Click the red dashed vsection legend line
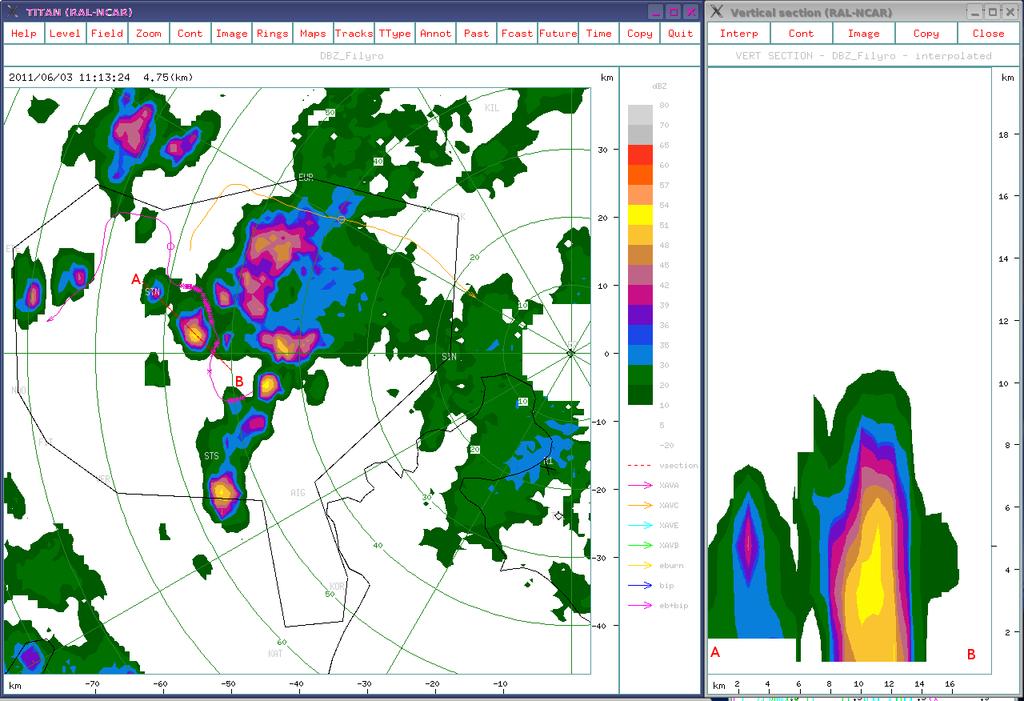Viewport: 1024px width, 701px height. point(640,466)
